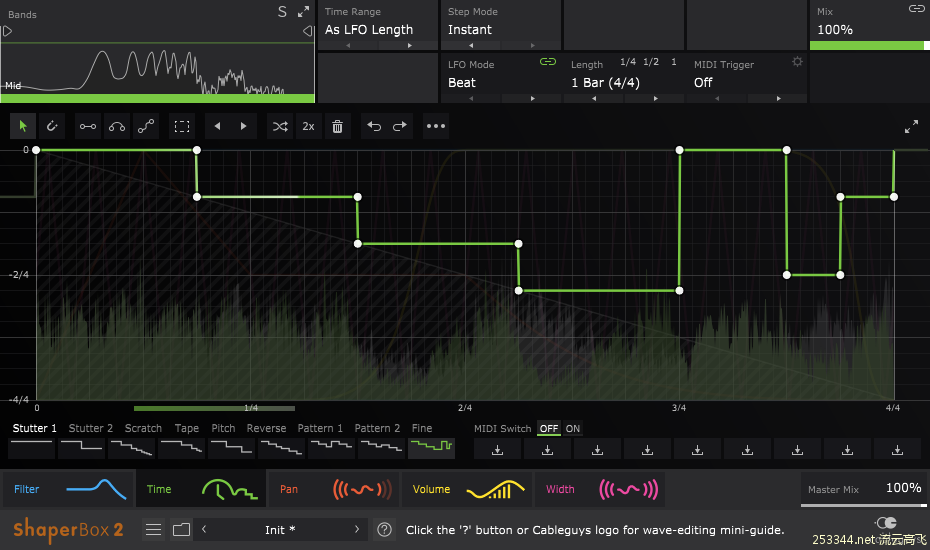Open the Length 1 Bar dropdown
930x550 pixels.
tap(606, 83)
